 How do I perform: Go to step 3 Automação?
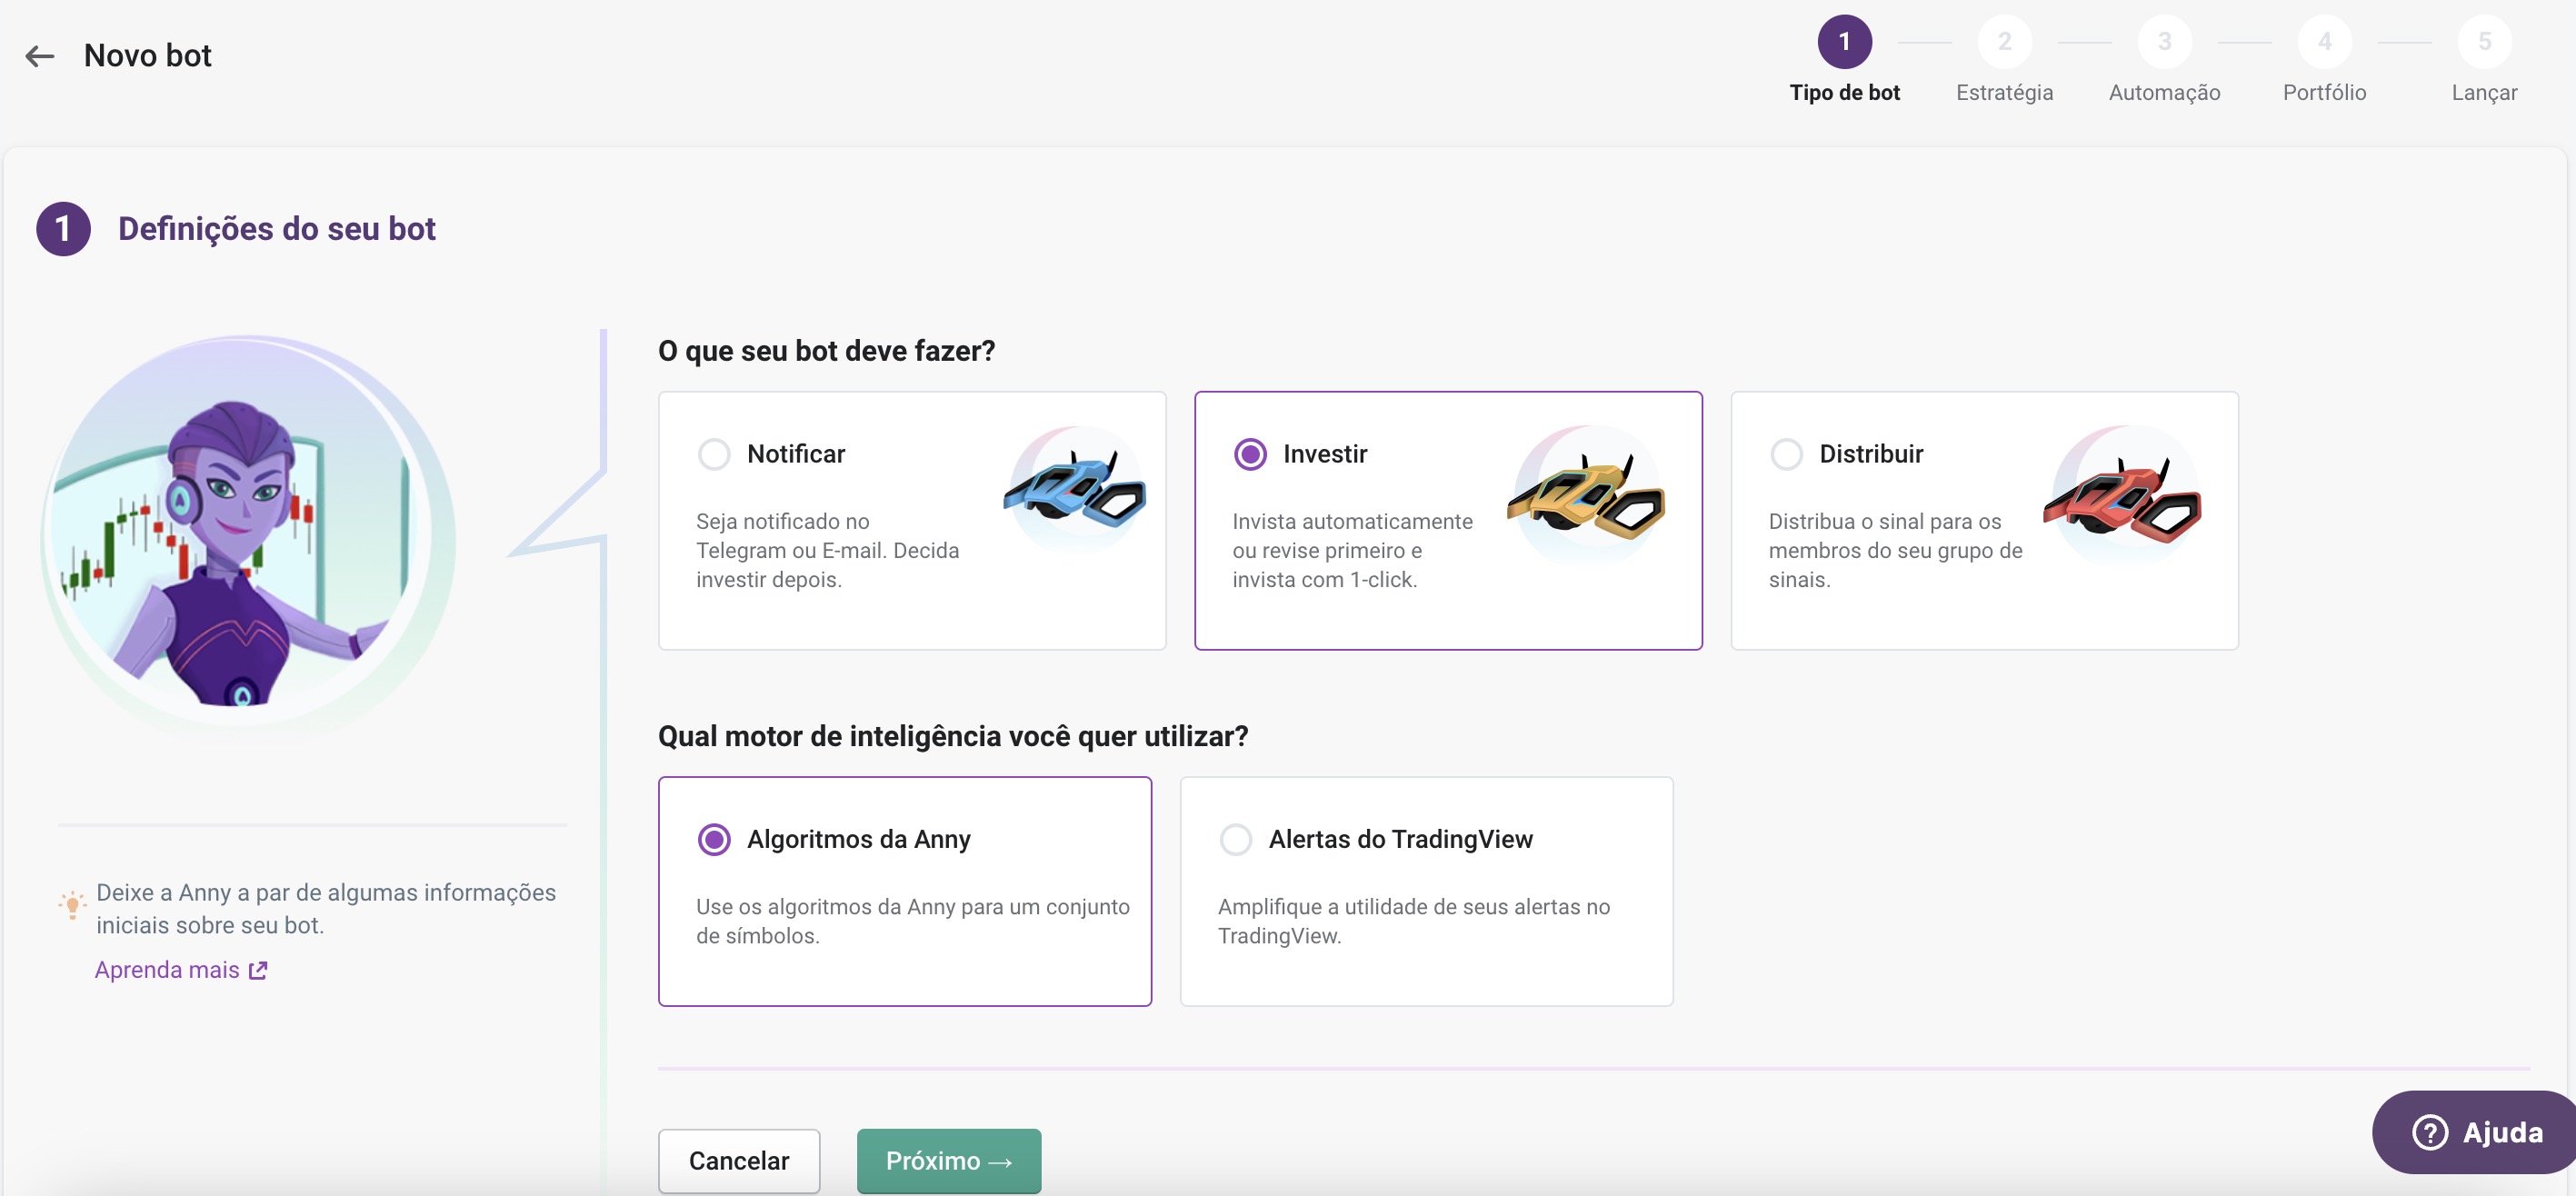click(x=2164, y=60)
